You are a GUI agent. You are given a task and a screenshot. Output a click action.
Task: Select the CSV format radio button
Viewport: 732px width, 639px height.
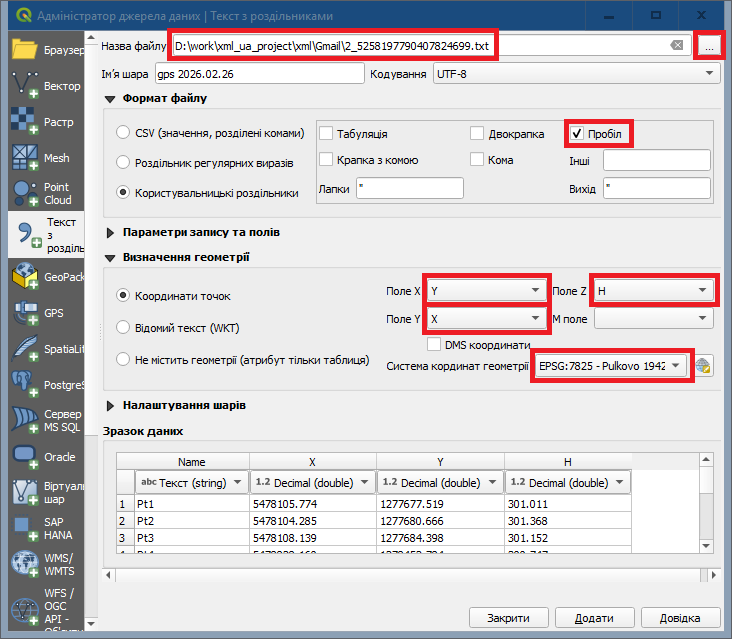tap(124, 132)
